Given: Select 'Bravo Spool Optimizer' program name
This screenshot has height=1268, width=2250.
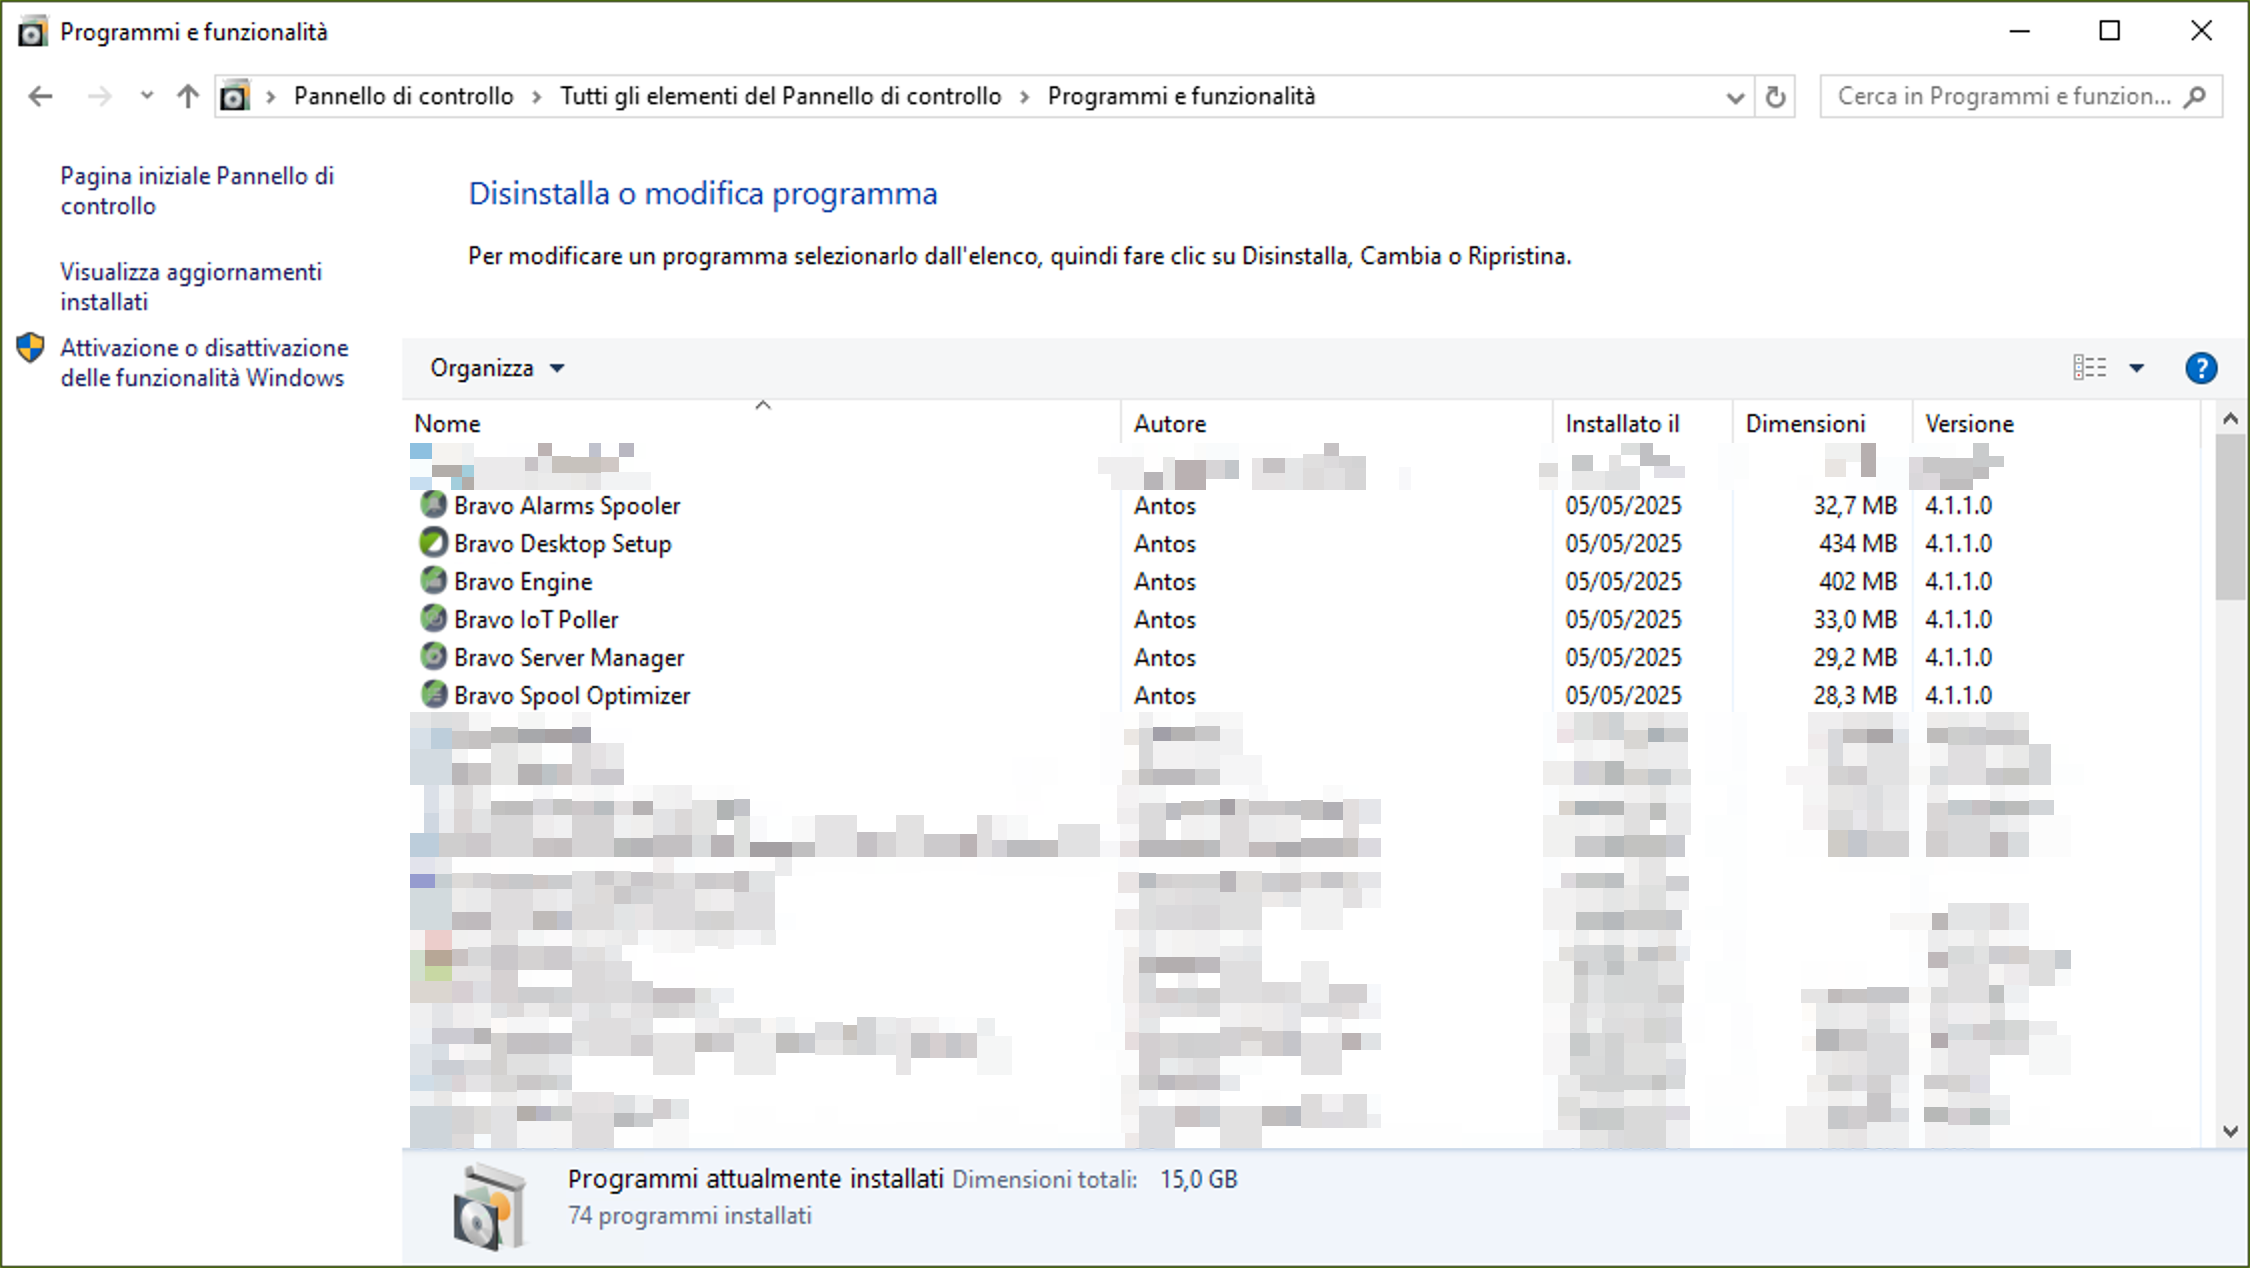Looking at the screenshot, I should tap(572, 696).
